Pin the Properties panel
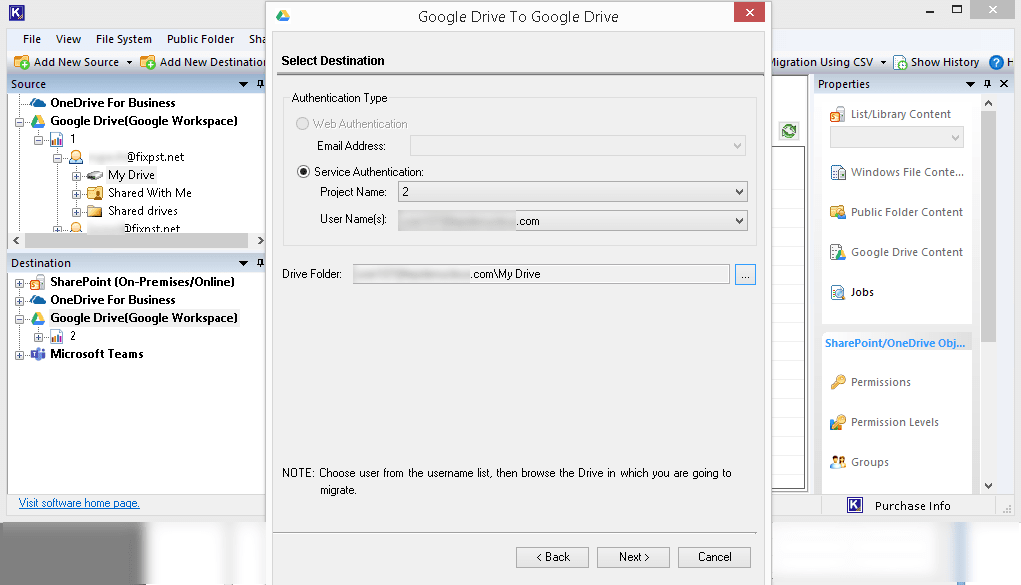The height and width of the screenshot is (585, 1021). pyautogui.click(x=987, y=84)
